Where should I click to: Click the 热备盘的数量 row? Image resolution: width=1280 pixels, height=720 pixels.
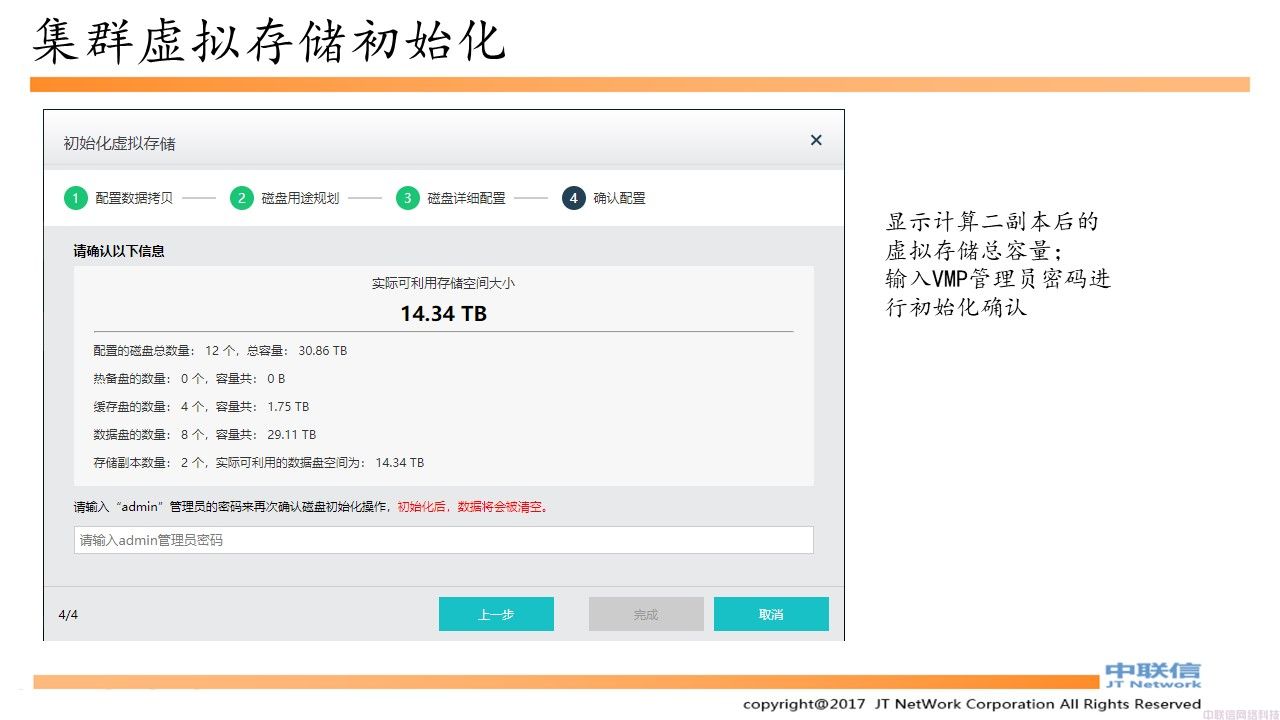(189, 379)
